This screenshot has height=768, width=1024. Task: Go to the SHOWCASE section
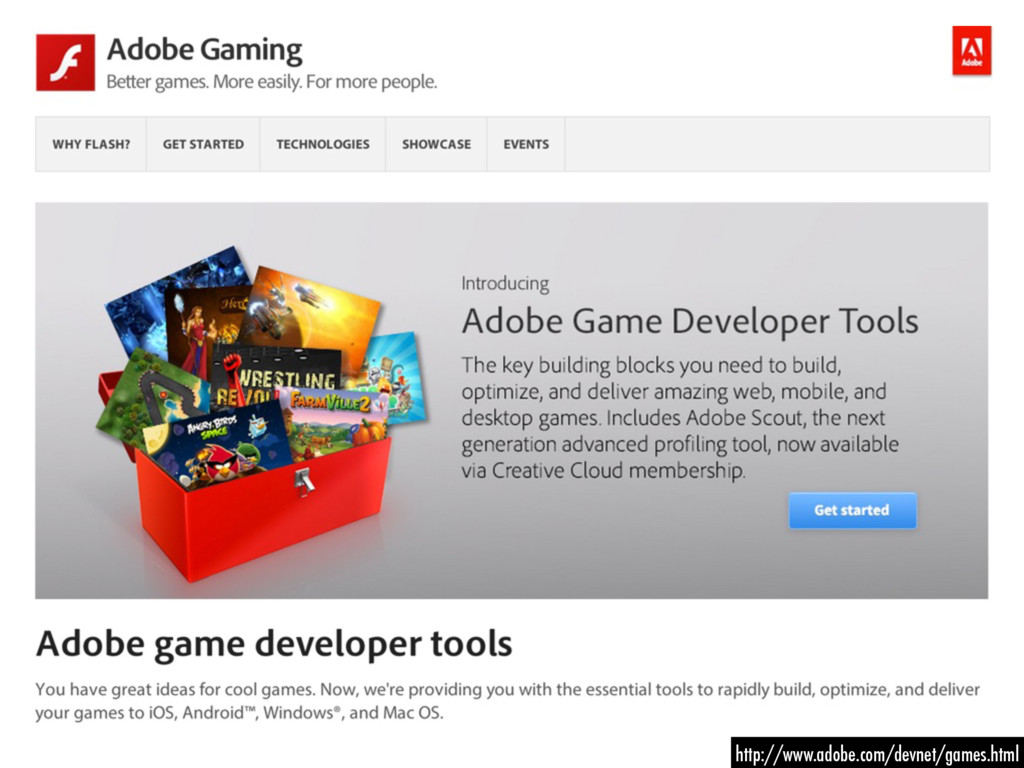436,144
